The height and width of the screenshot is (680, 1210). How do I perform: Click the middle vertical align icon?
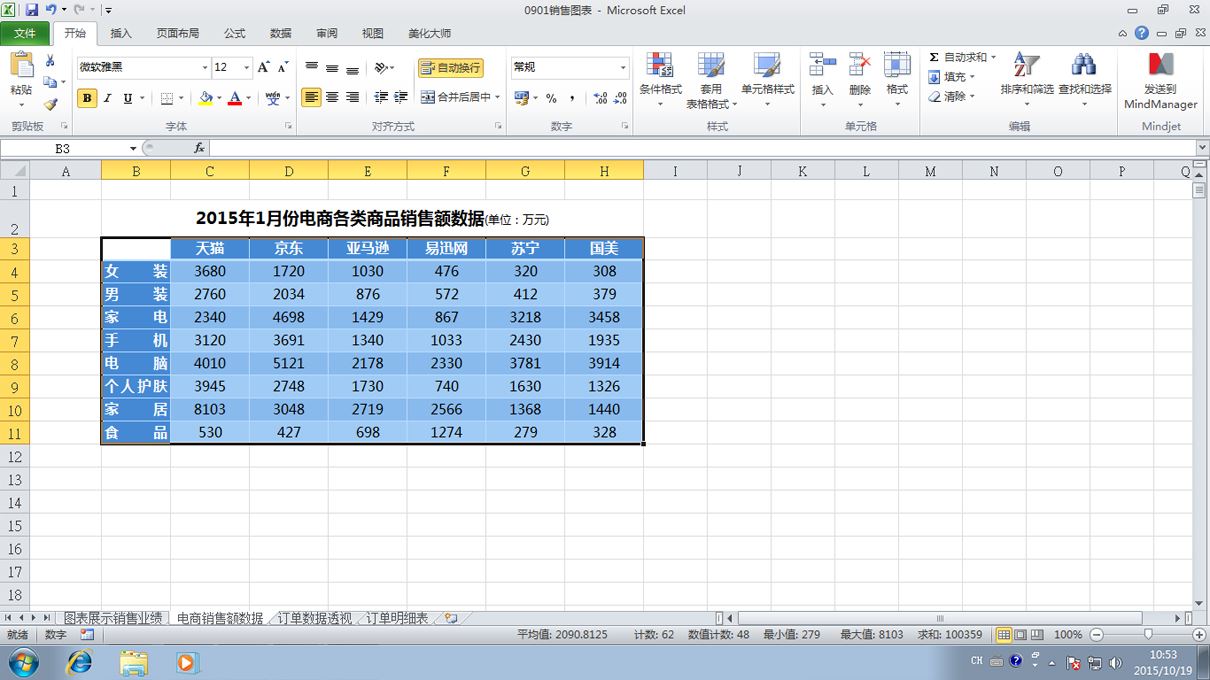click(x=332, y=67)
